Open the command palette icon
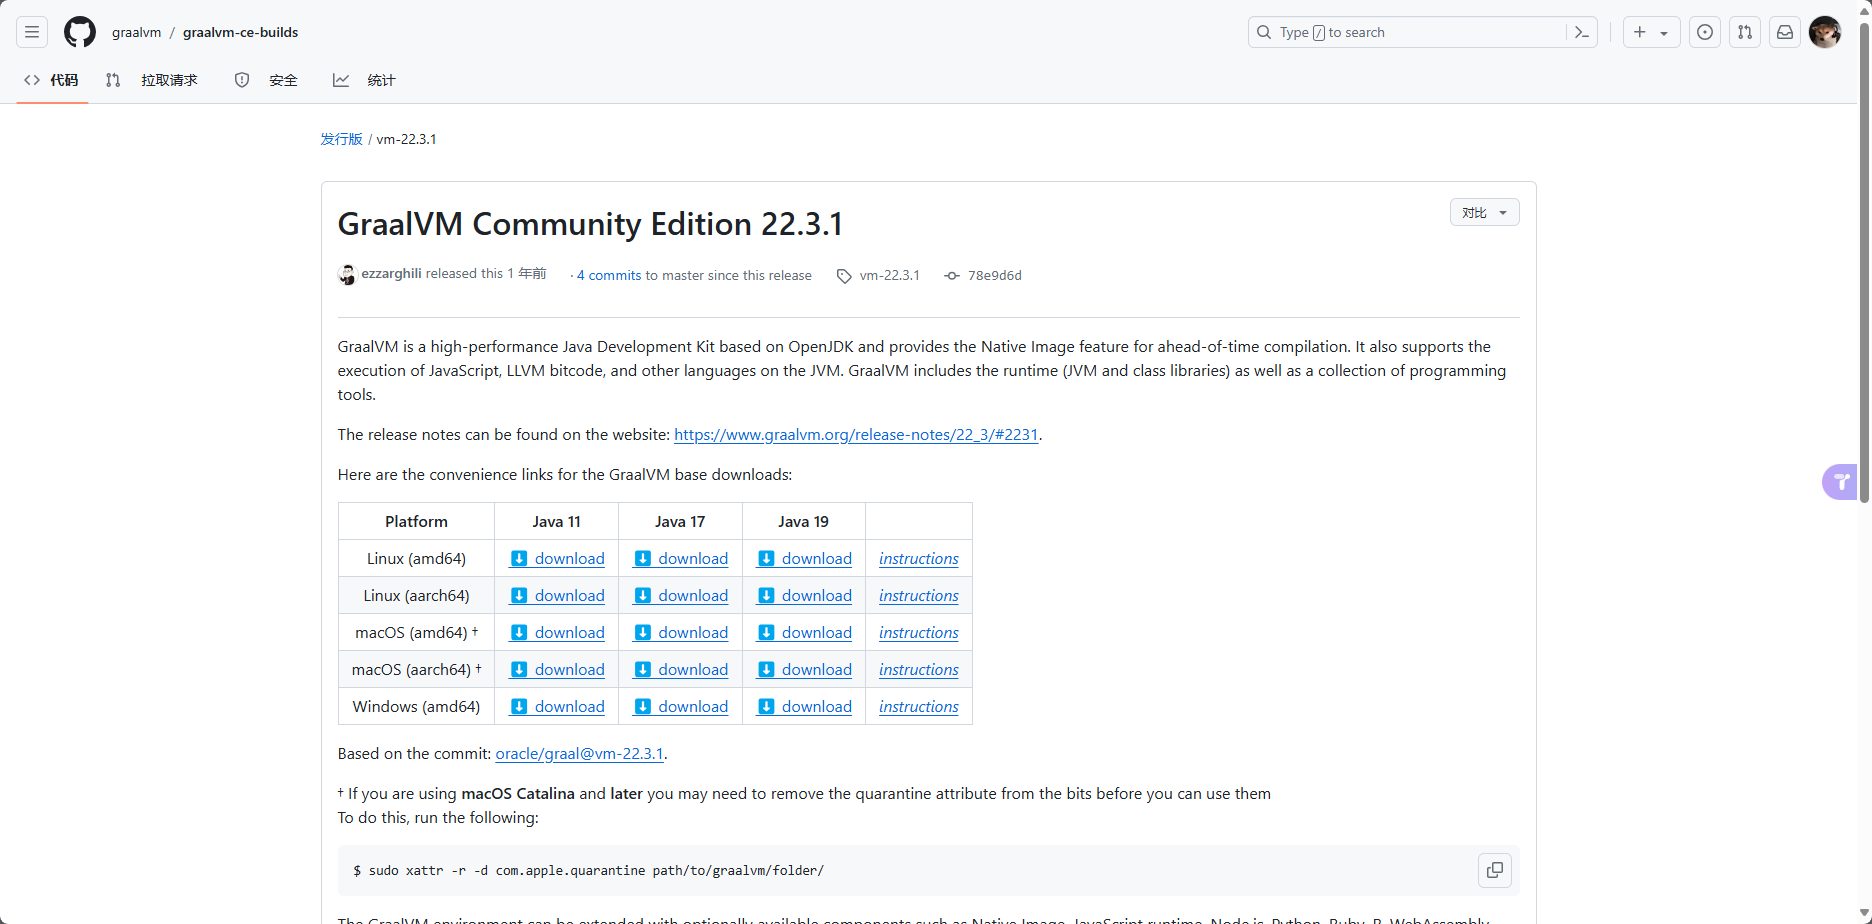1872x924 pixels. point(1581,32)
